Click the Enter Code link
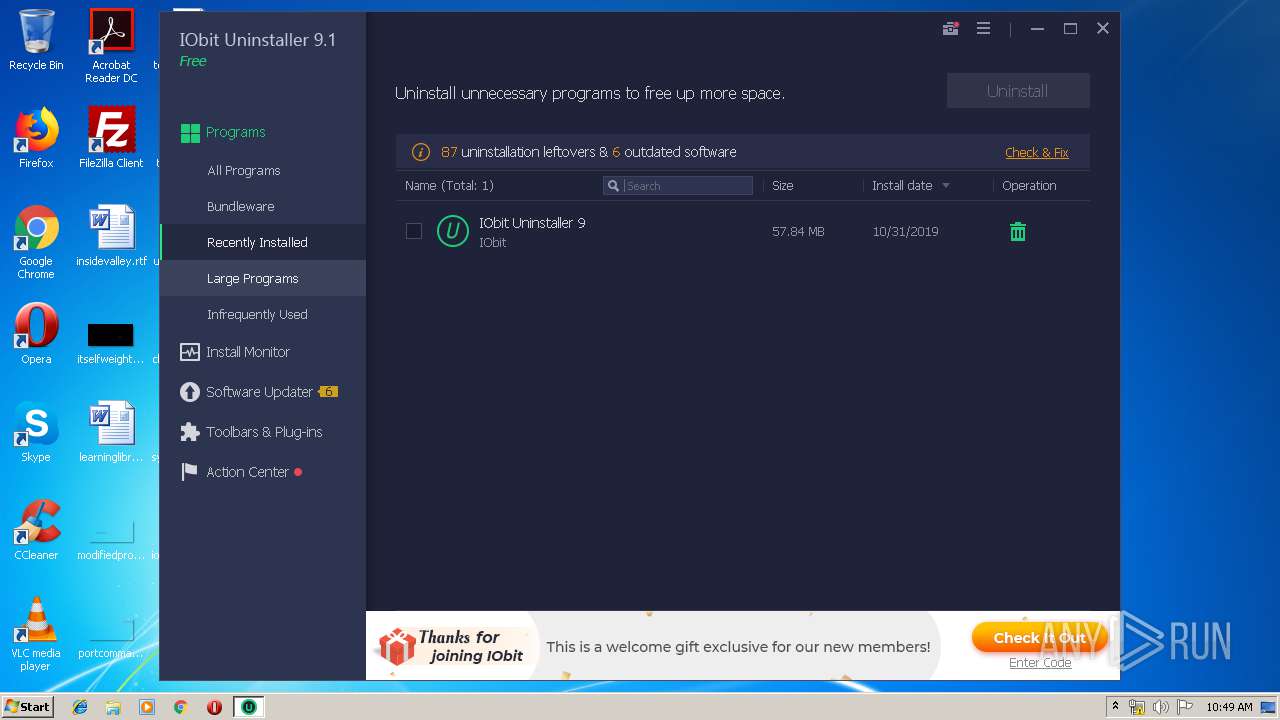Viewport: 1280px width, 720px height. click(x=1040, y=663)
